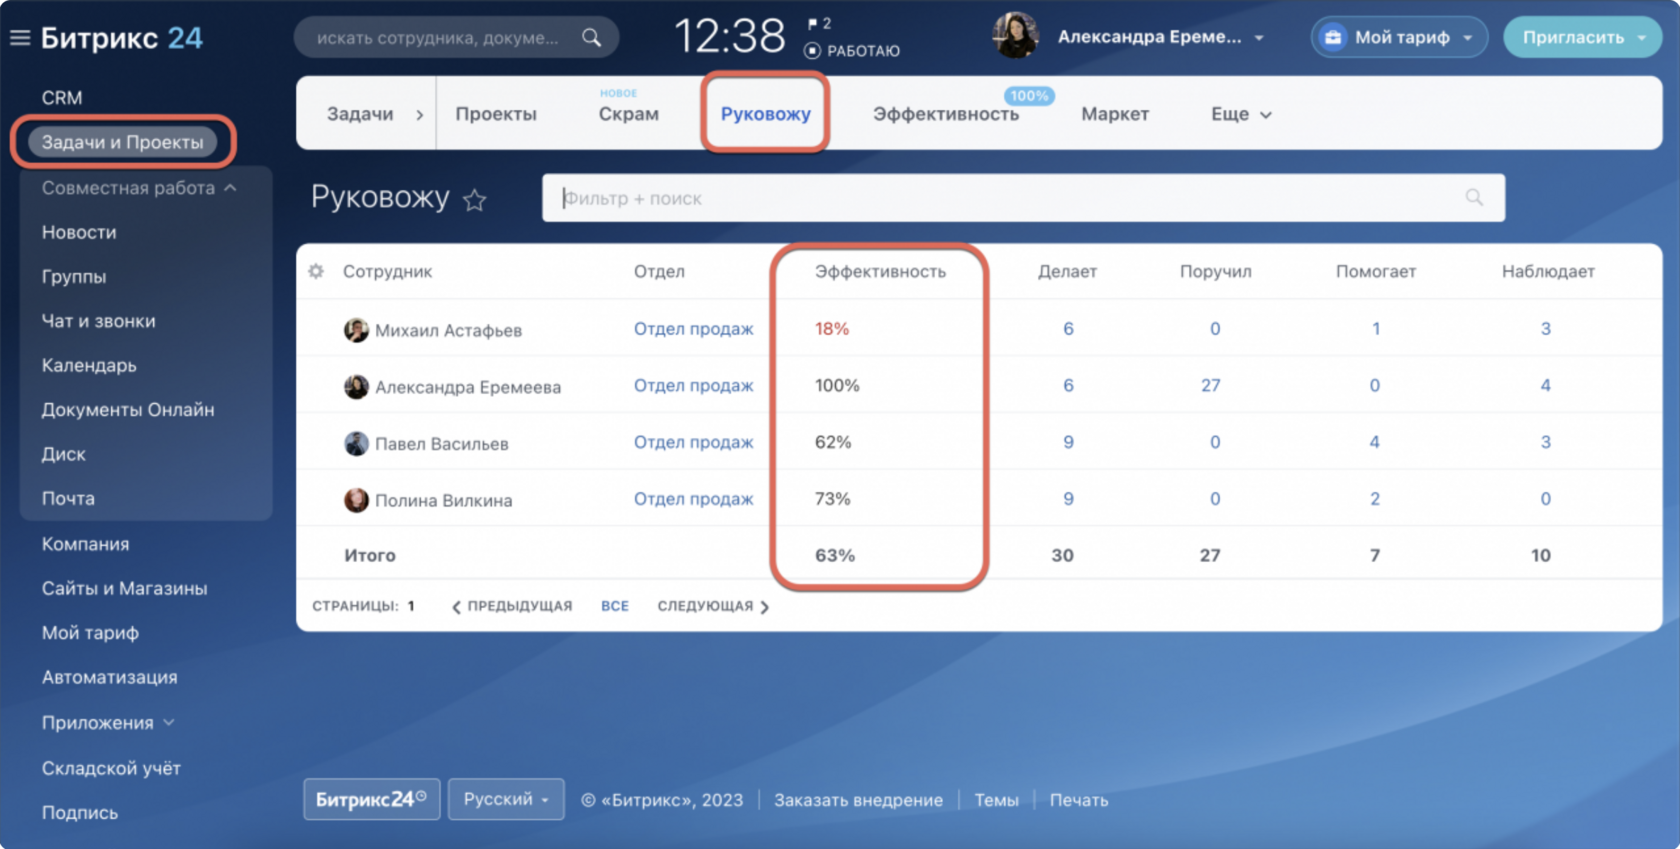Click the 12:38 work time clock
Viewport: 1680px width, 849px height.
click(x=730, y=37)
